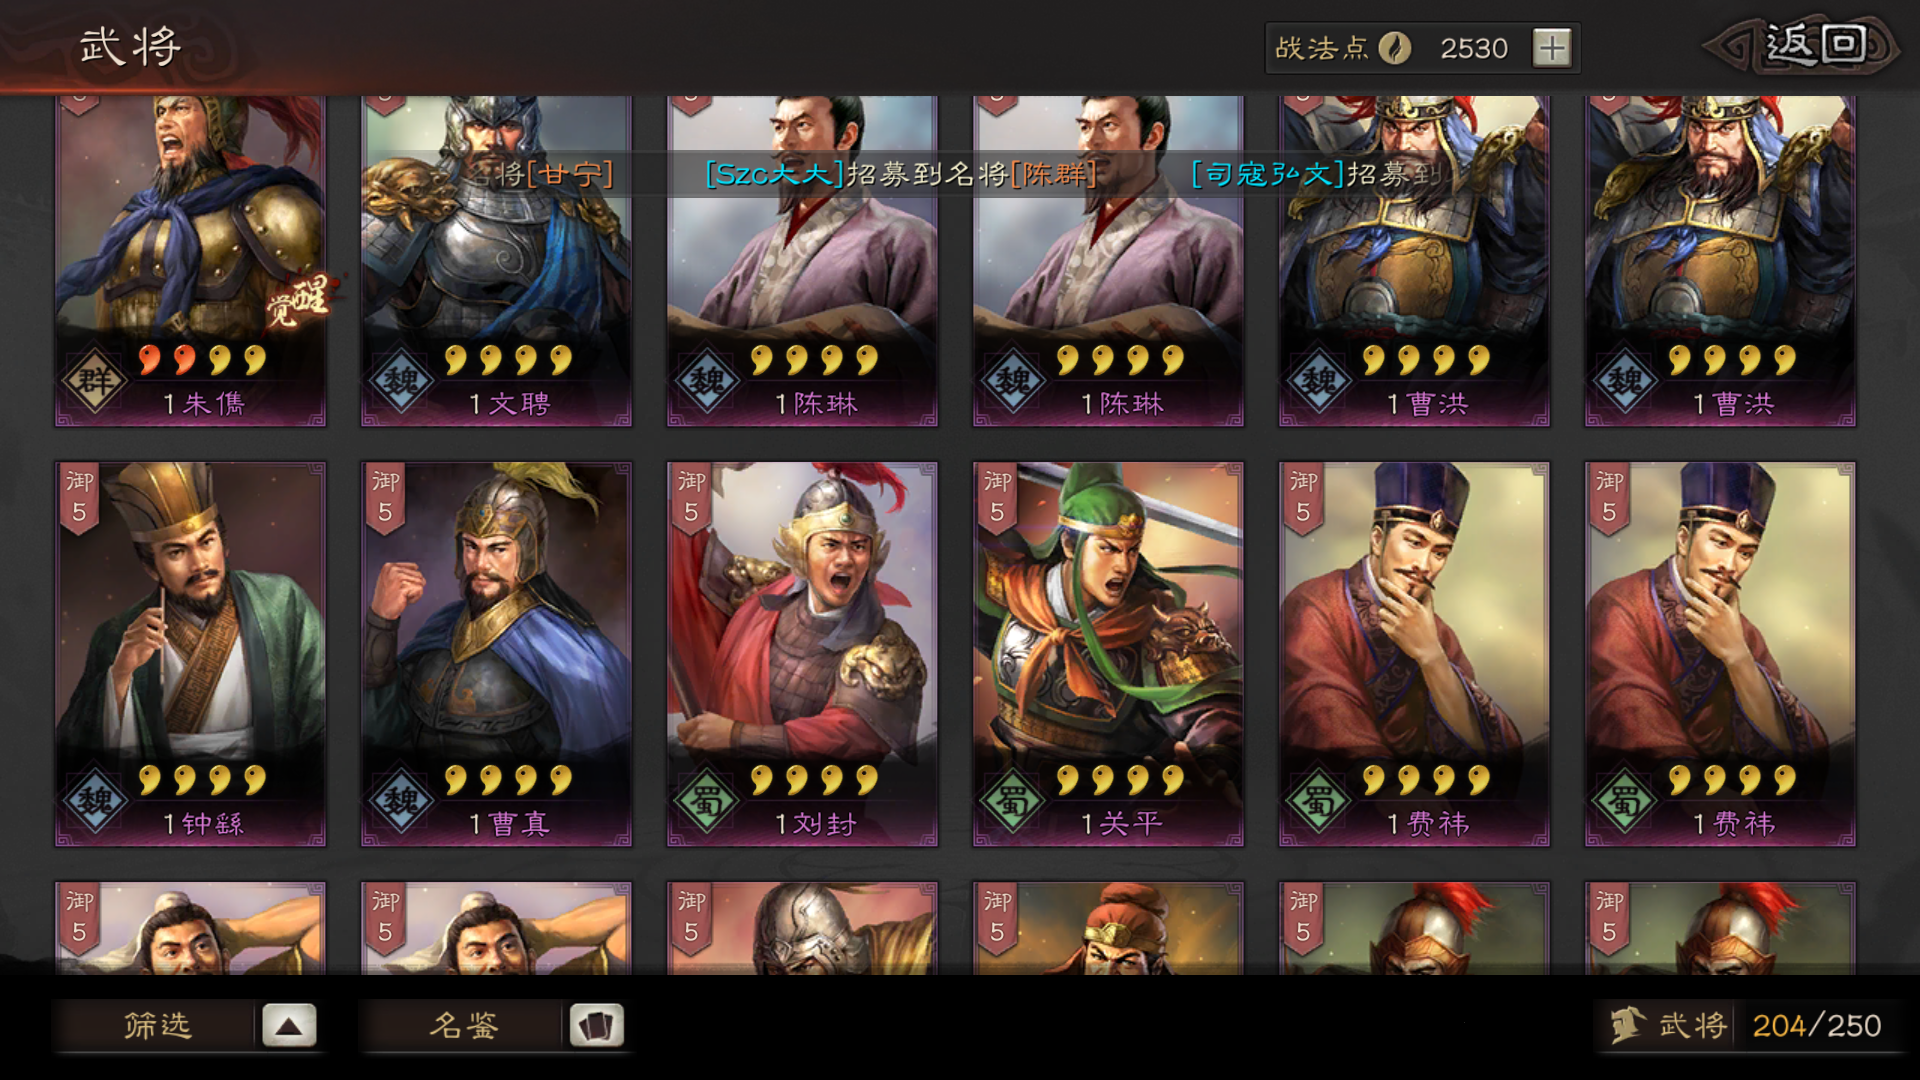Select the awakened 朱儁 general card
The image size is (1920, 1080).
pos(190,261)
